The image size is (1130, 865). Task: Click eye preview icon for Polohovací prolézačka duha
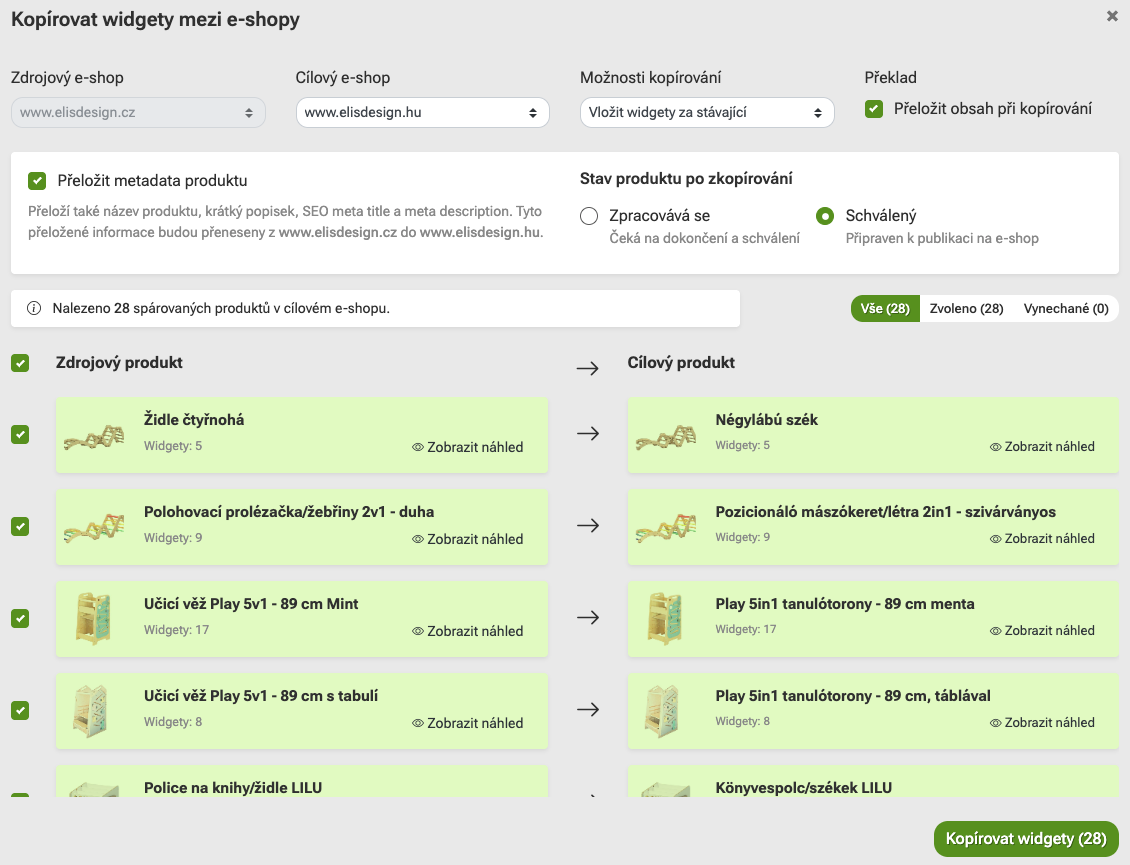point(418,539)
